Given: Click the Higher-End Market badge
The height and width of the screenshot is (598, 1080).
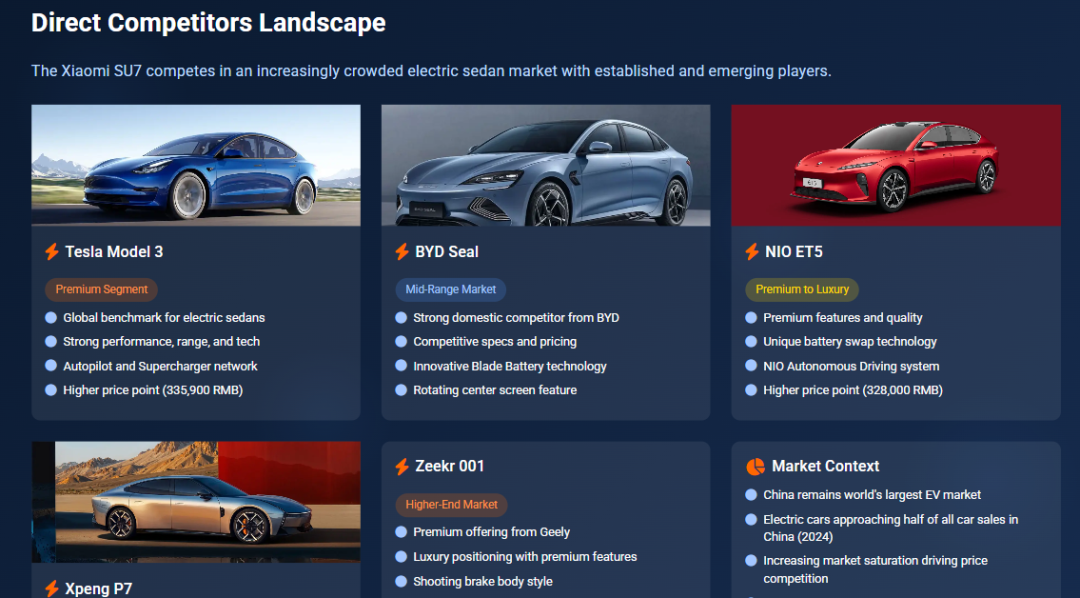Looking at the screenshot, I should tap(451, 504).
